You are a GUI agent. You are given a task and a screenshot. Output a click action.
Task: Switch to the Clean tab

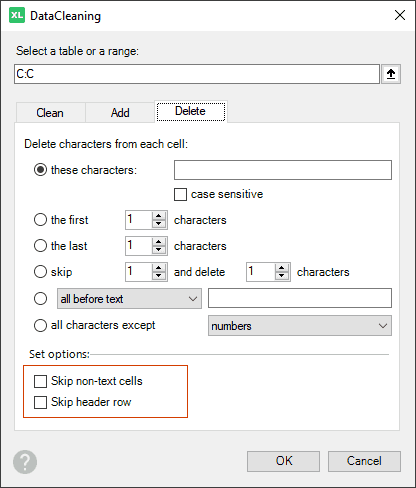(x=50, y=113)
